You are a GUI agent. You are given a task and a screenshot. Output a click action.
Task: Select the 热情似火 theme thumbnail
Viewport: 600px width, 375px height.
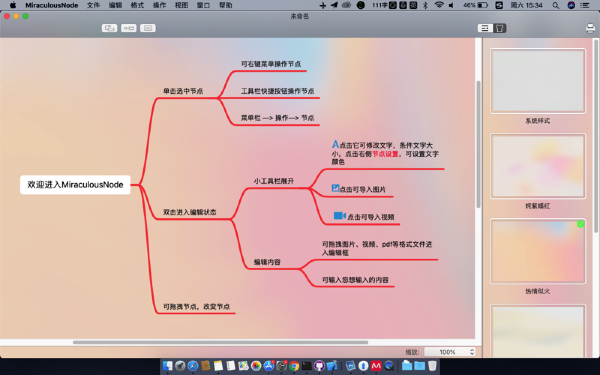pyautogui.click(x=538, y=251)
